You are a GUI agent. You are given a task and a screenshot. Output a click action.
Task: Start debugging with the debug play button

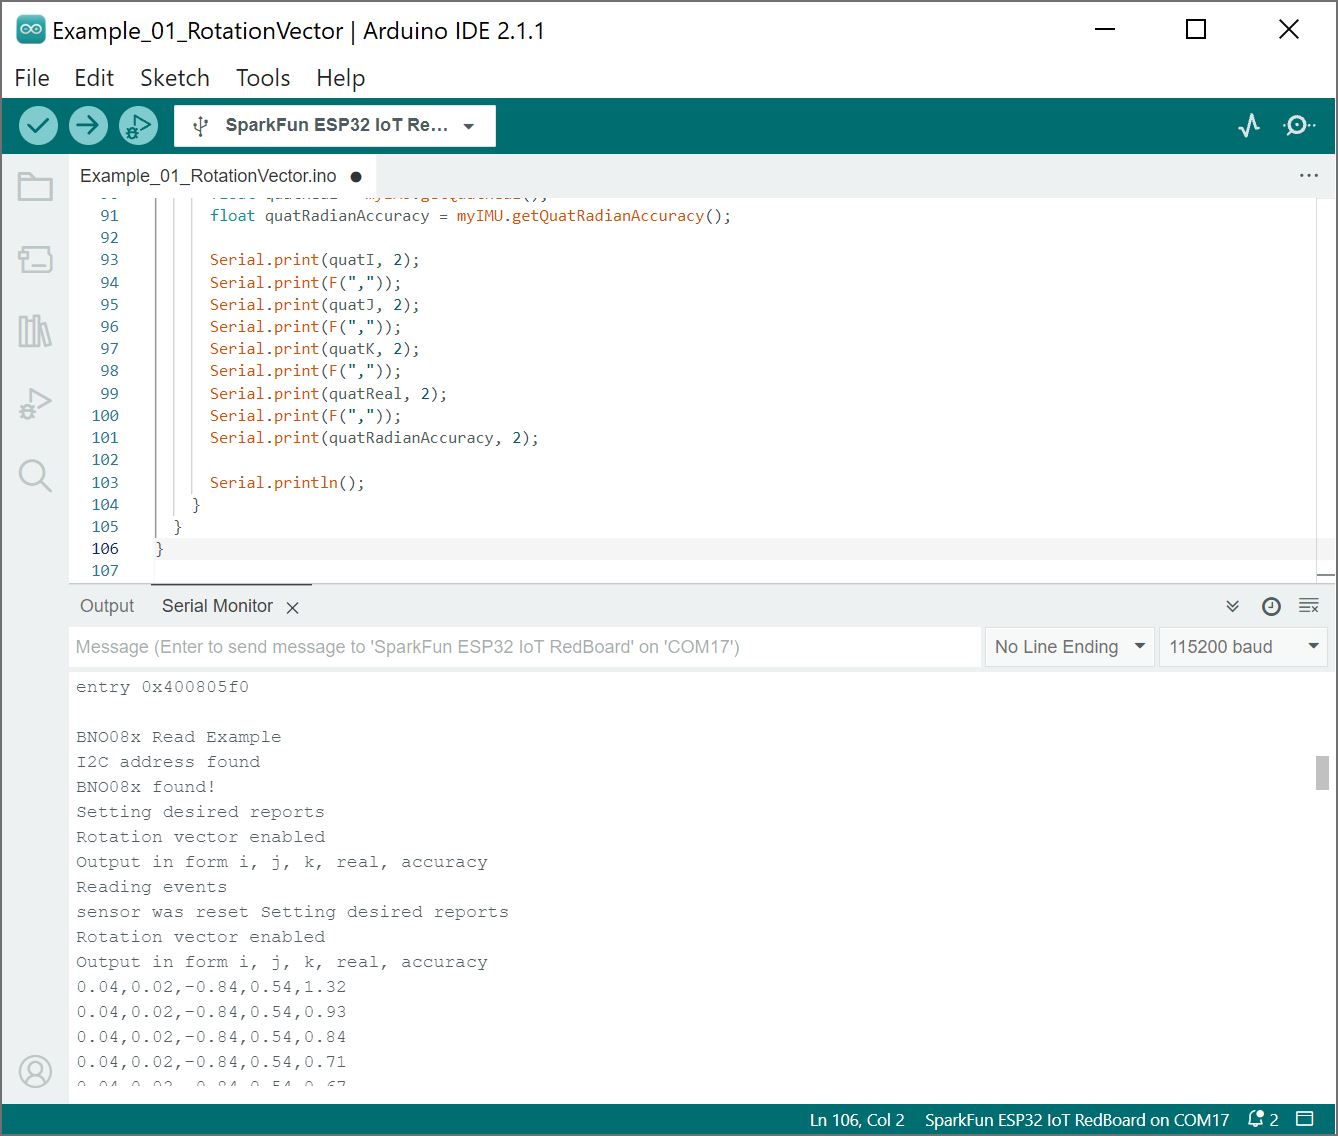pos(138,125)
